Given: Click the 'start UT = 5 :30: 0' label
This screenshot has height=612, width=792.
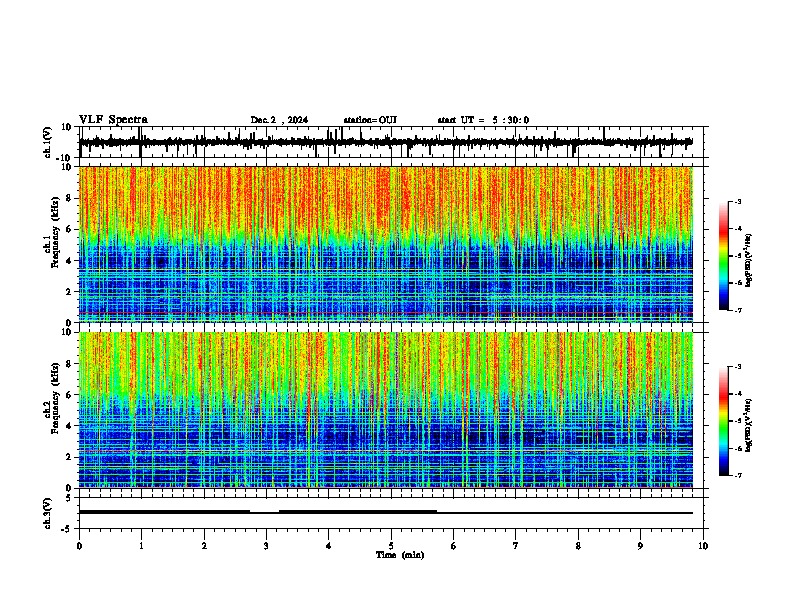Looking at the screenshot, I should coord(483,120).
